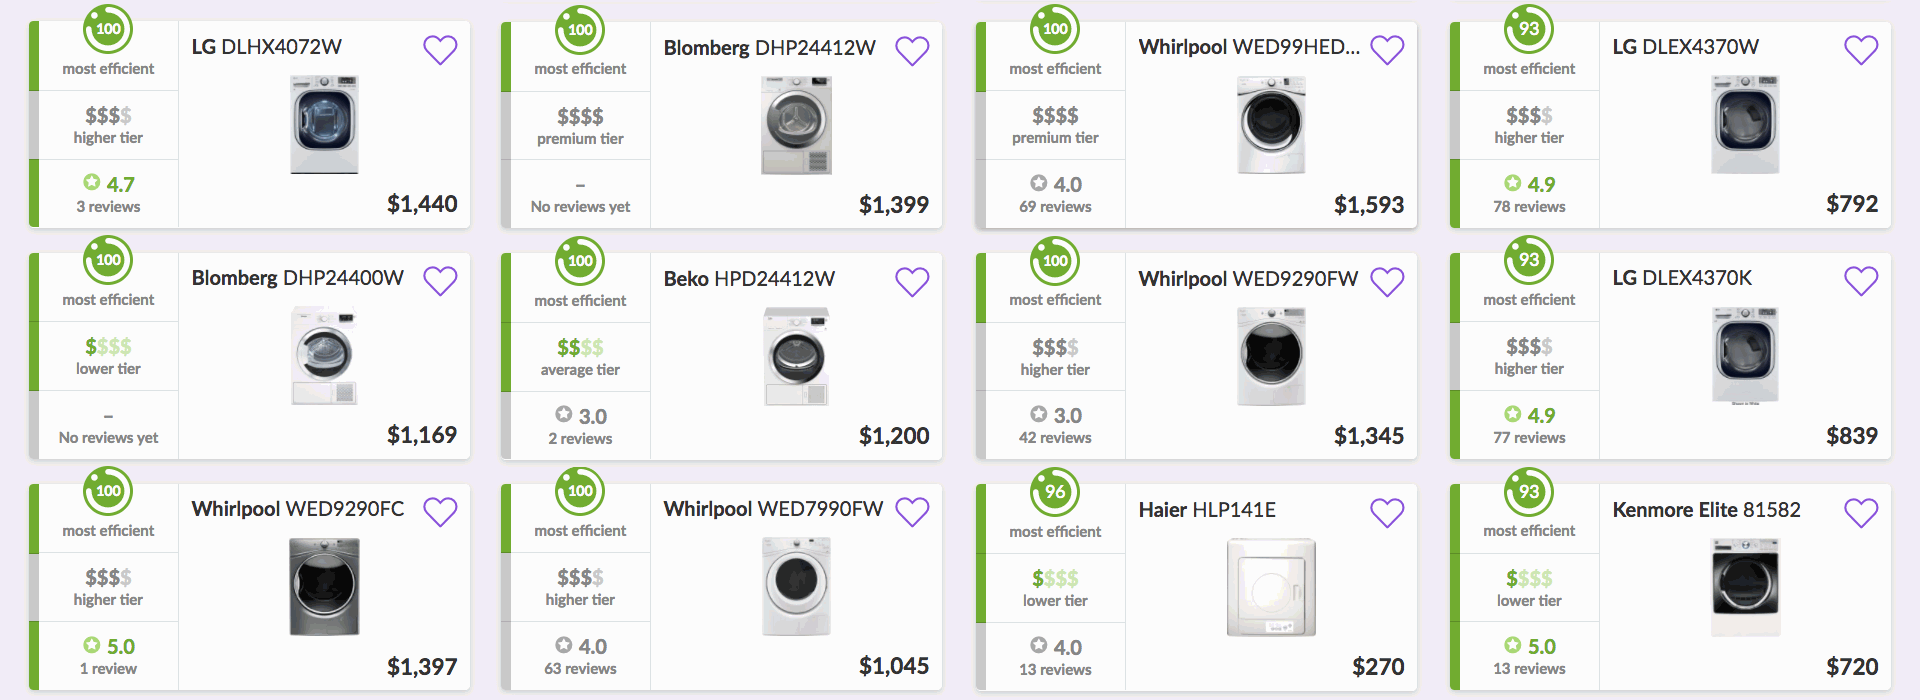This screenshot has width=1920, height=700.
Task: Open the Kenmore Elite 81582 product title
Action: (1706, 510)
